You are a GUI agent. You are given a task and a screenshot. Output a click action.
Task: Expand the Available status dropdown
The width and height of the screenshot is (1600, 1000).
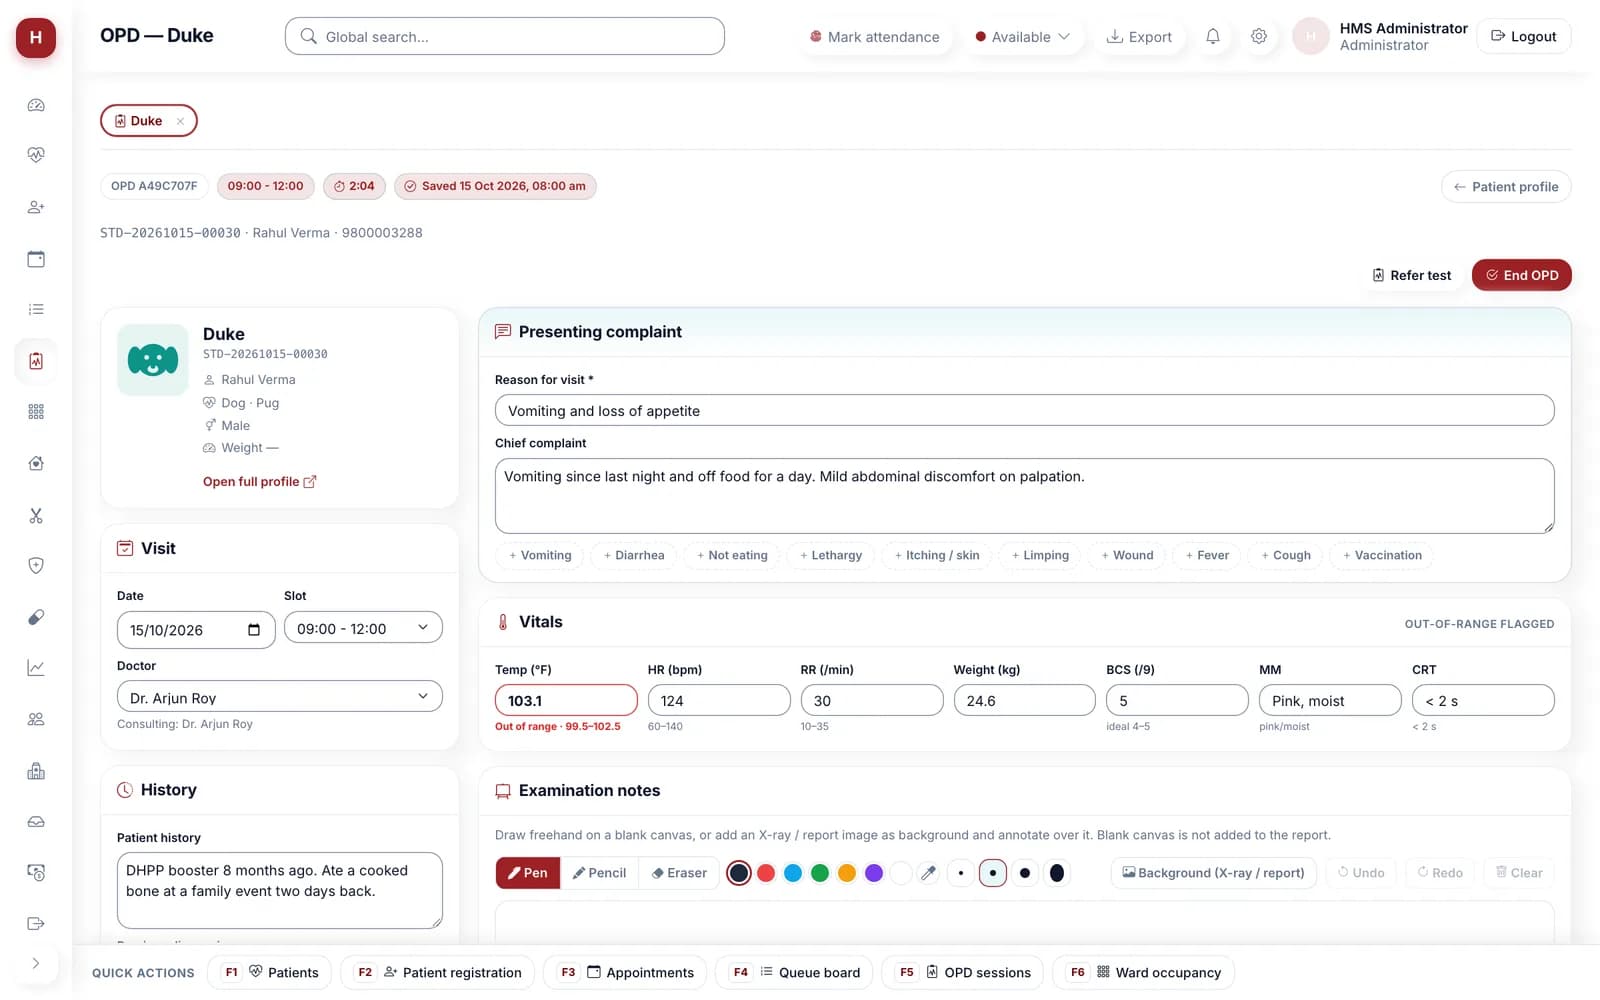click(x=1023, y=37)
